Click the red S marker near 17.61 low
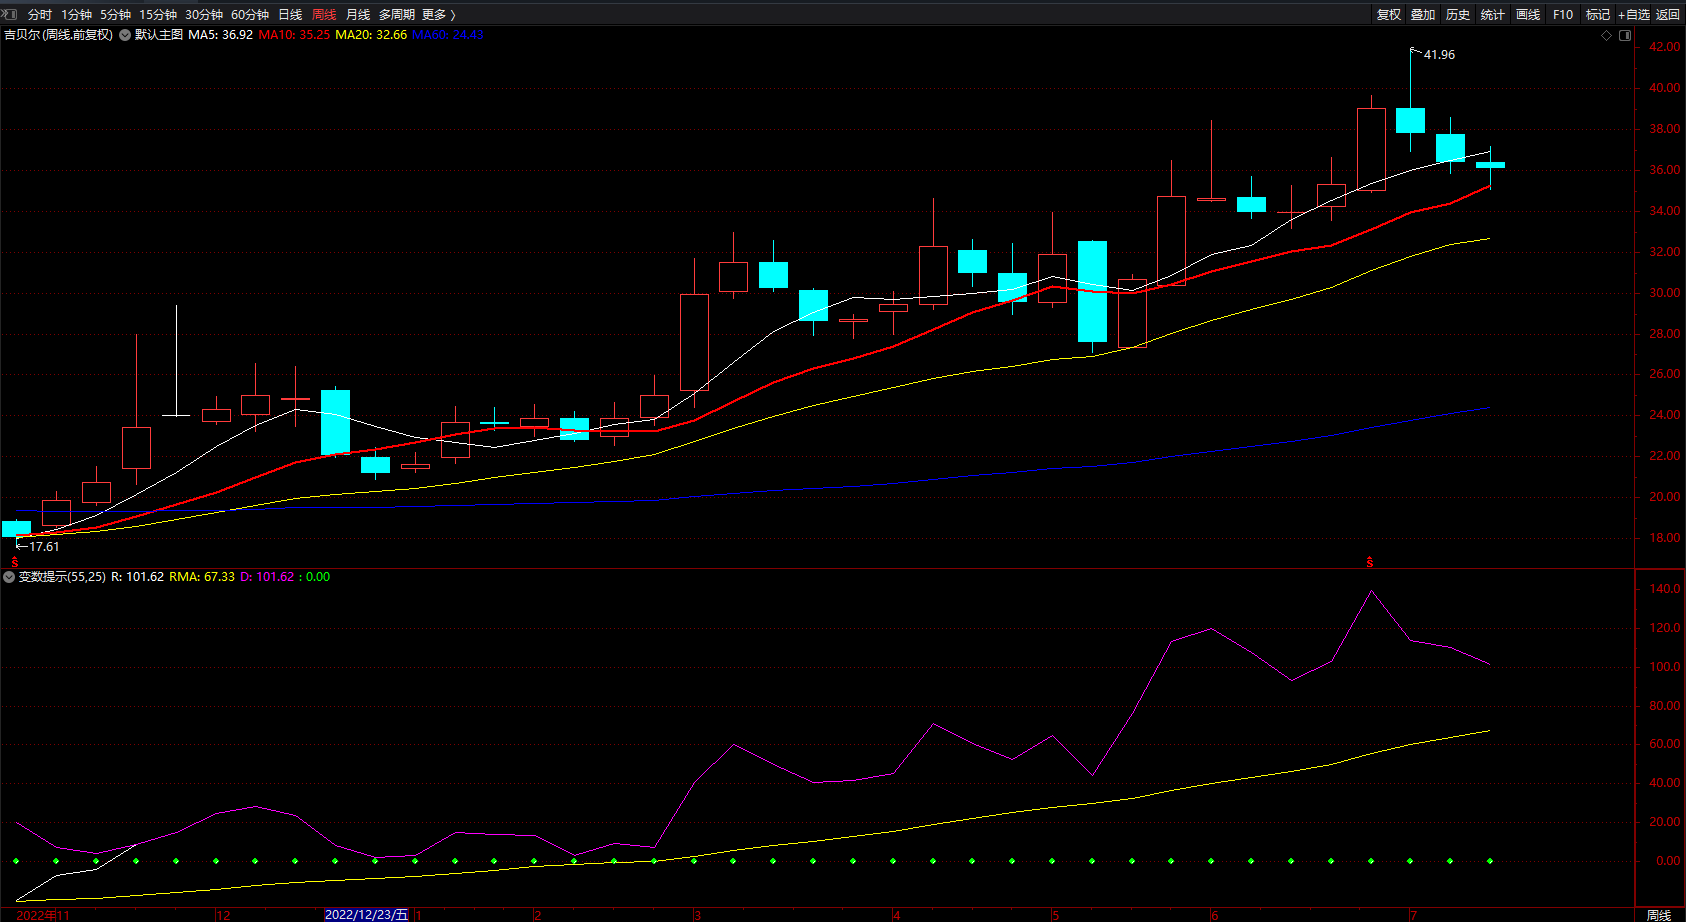 [15, 562]
